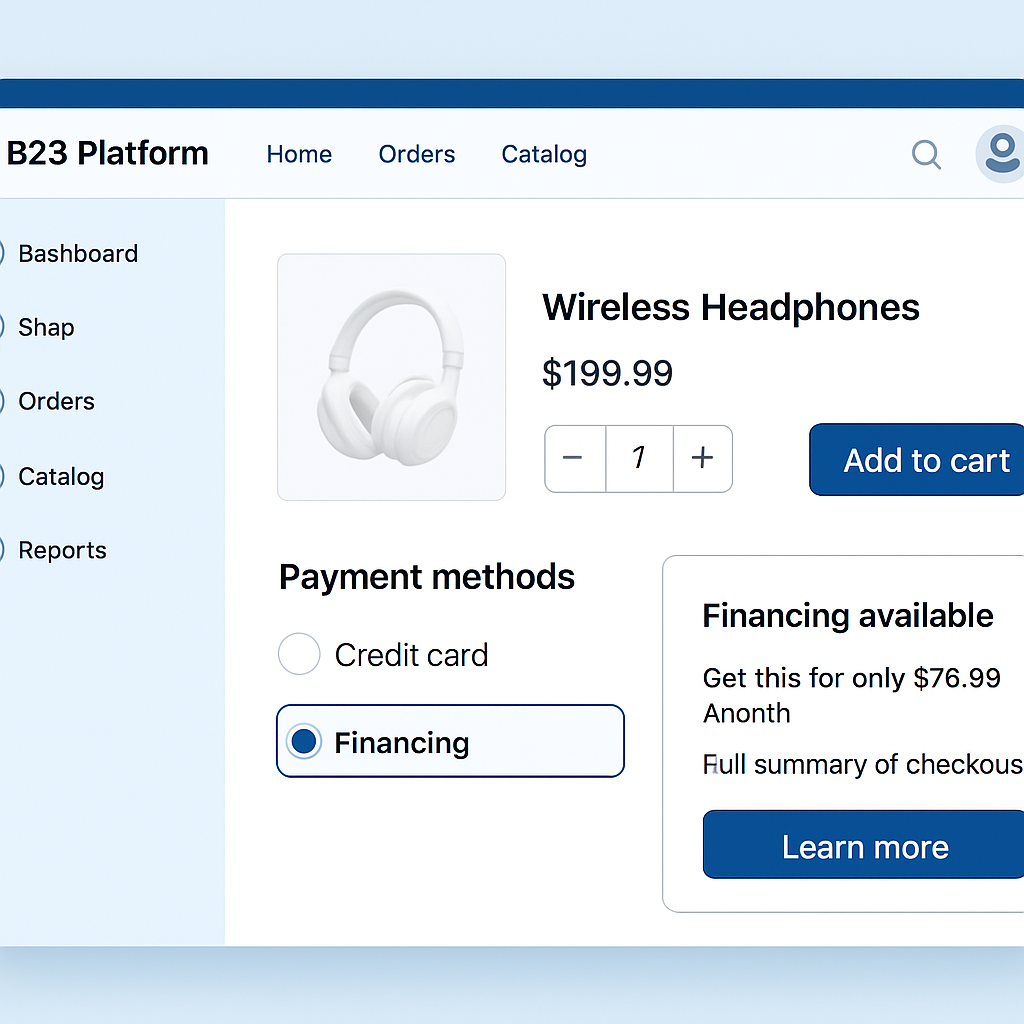Open Reports in the sidebar
The height and width of the screenshot is (1024, 1024).
coord(62,551)
